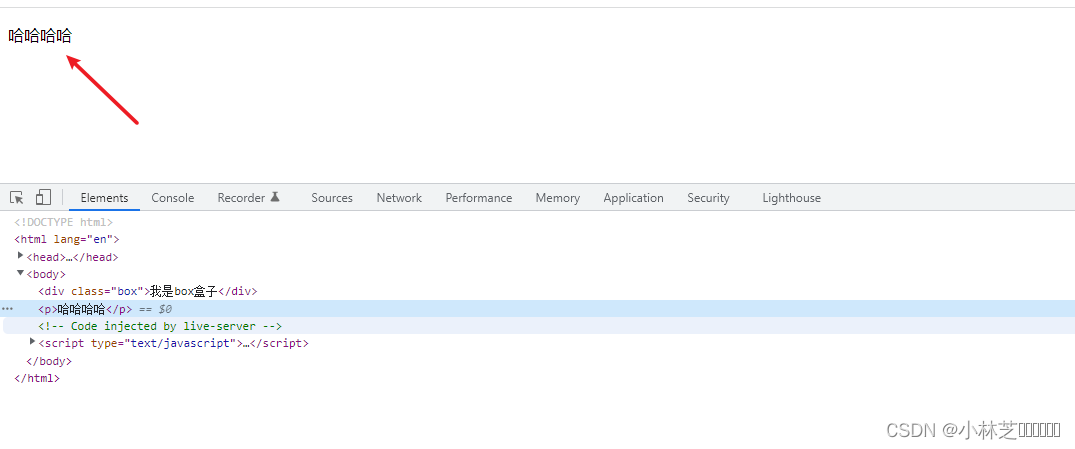
Task: Open the Network tab
Action: [399, 197]
